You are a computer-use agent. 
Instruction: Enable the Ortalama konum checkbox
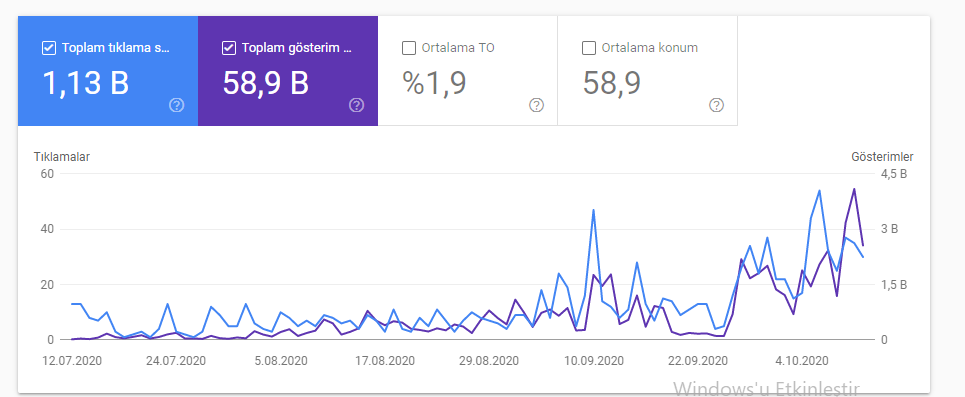pos(589,48)
